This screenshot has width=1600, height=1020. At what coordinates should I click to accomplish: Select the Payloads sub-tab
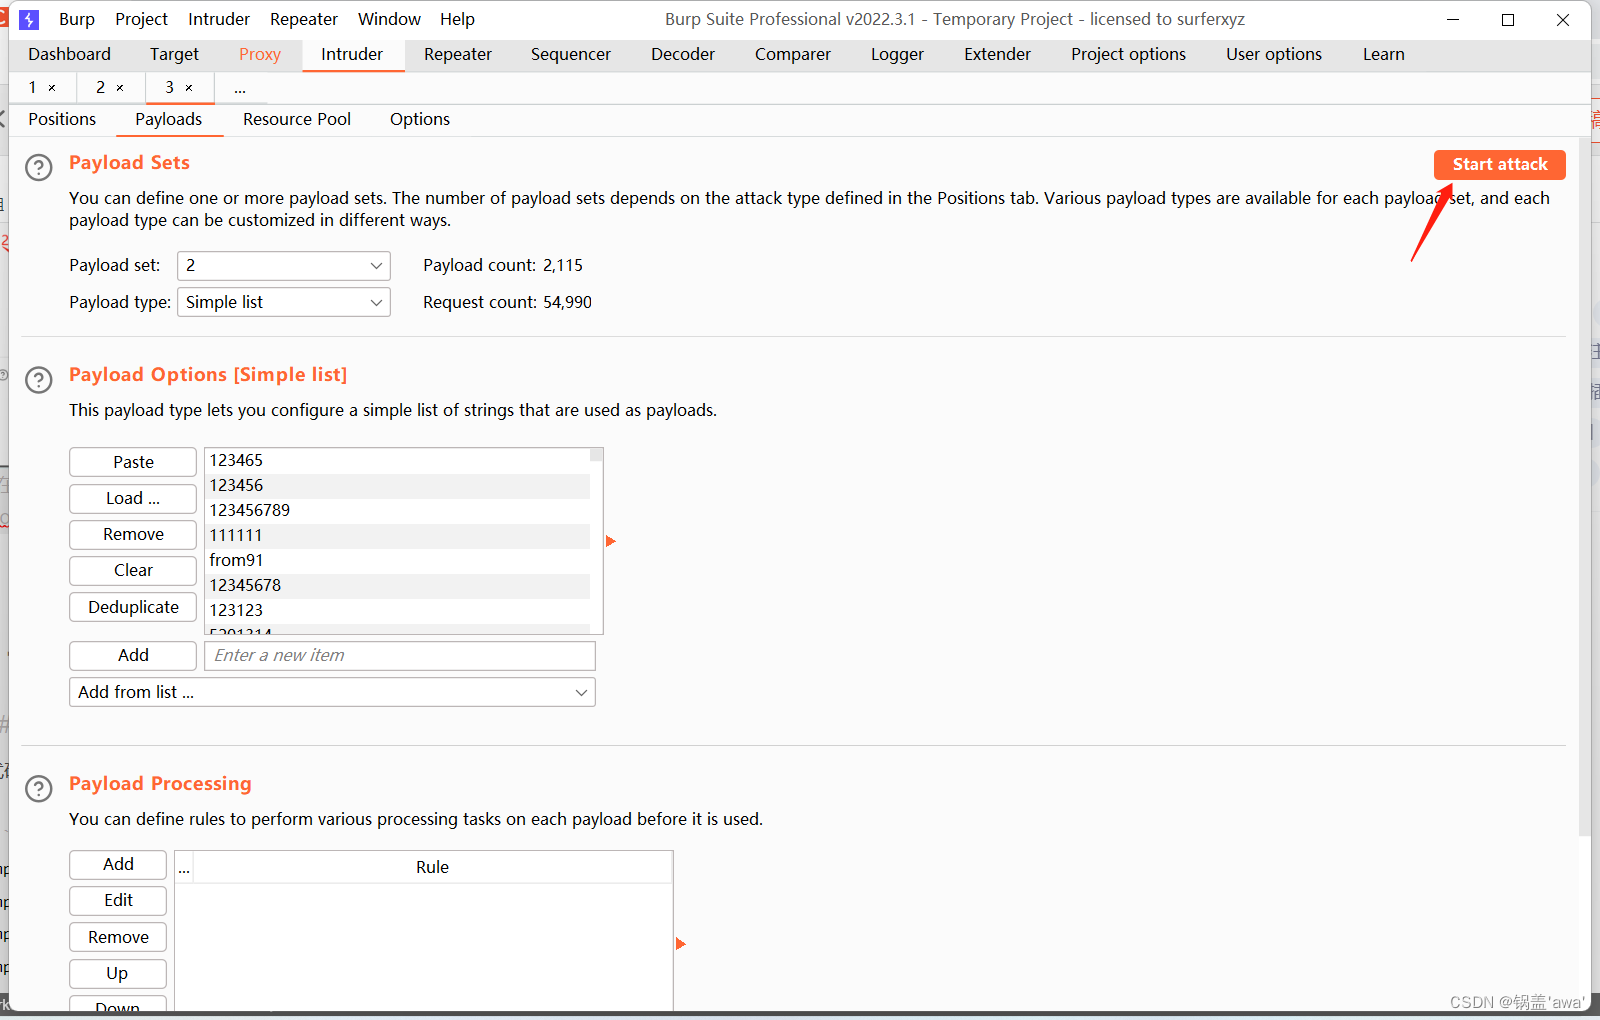pyautogui.click(x=169, y=119)
